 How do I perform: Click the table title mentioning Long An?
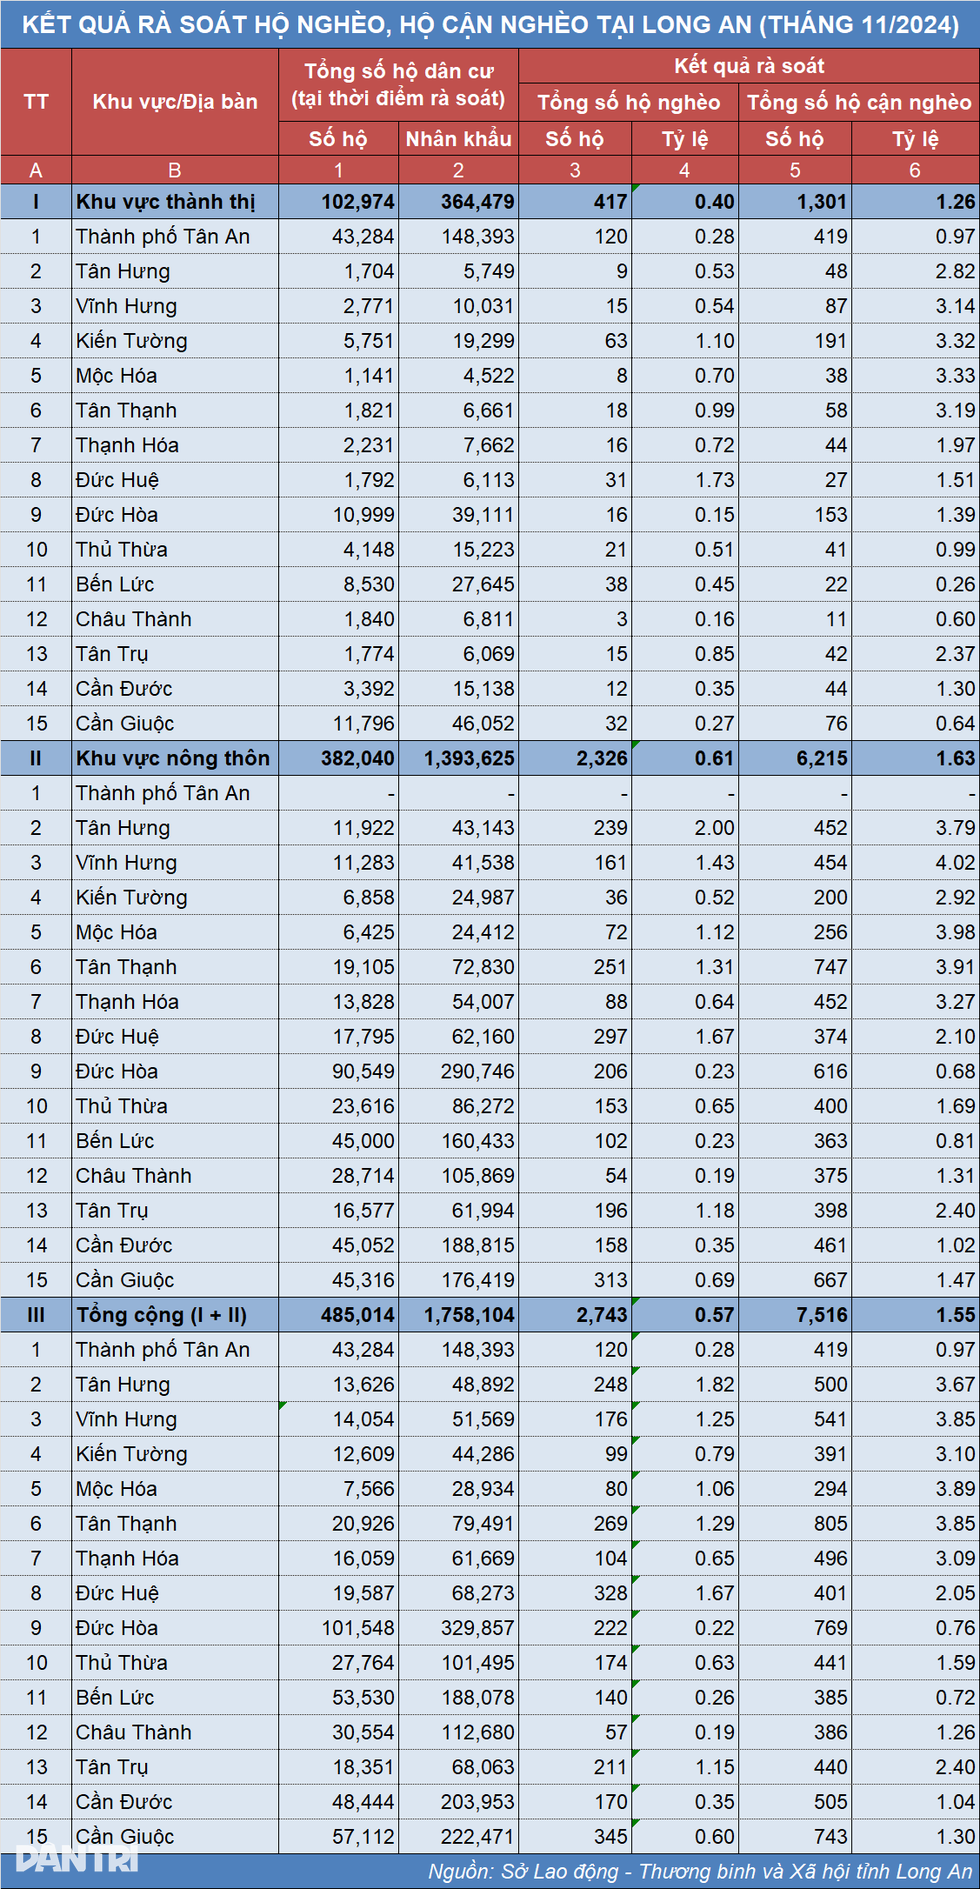490,24
